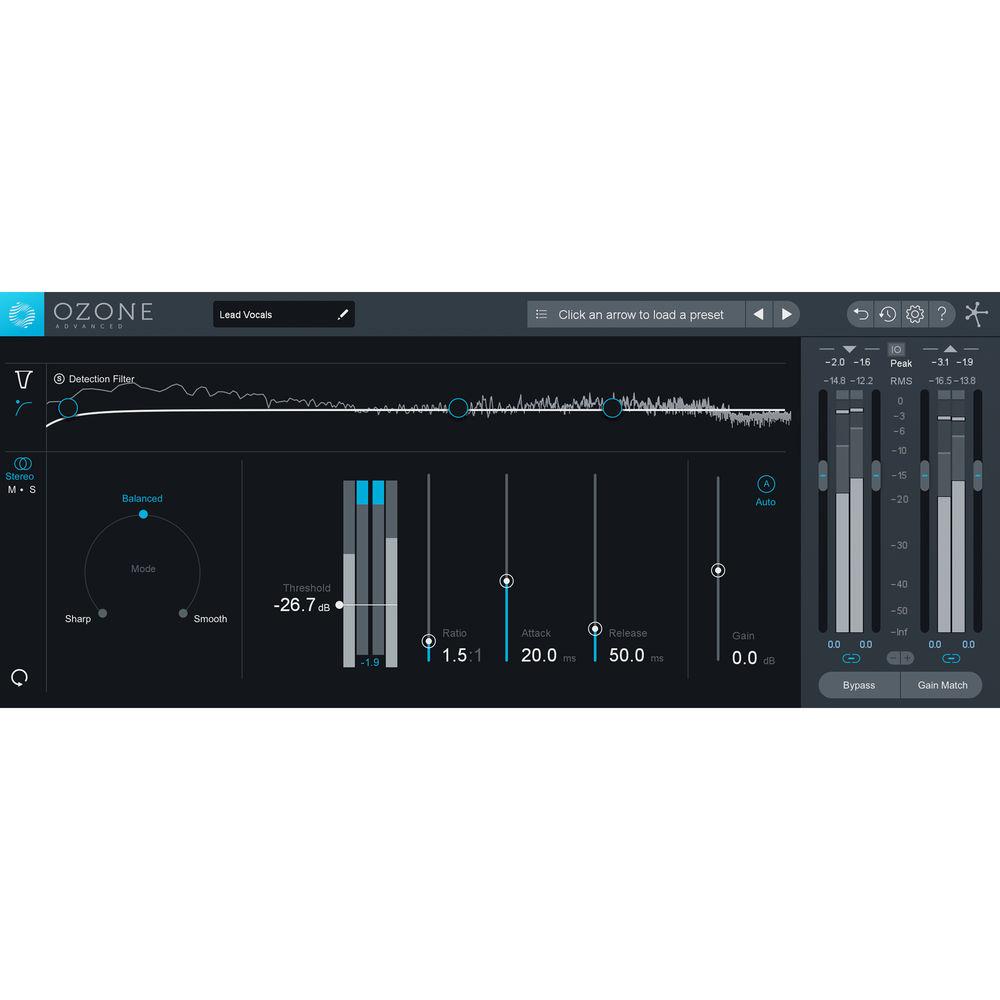Edit the Lead Vocals preset name
This screenshot has width=1000, height=1000.
coord(343,313)
